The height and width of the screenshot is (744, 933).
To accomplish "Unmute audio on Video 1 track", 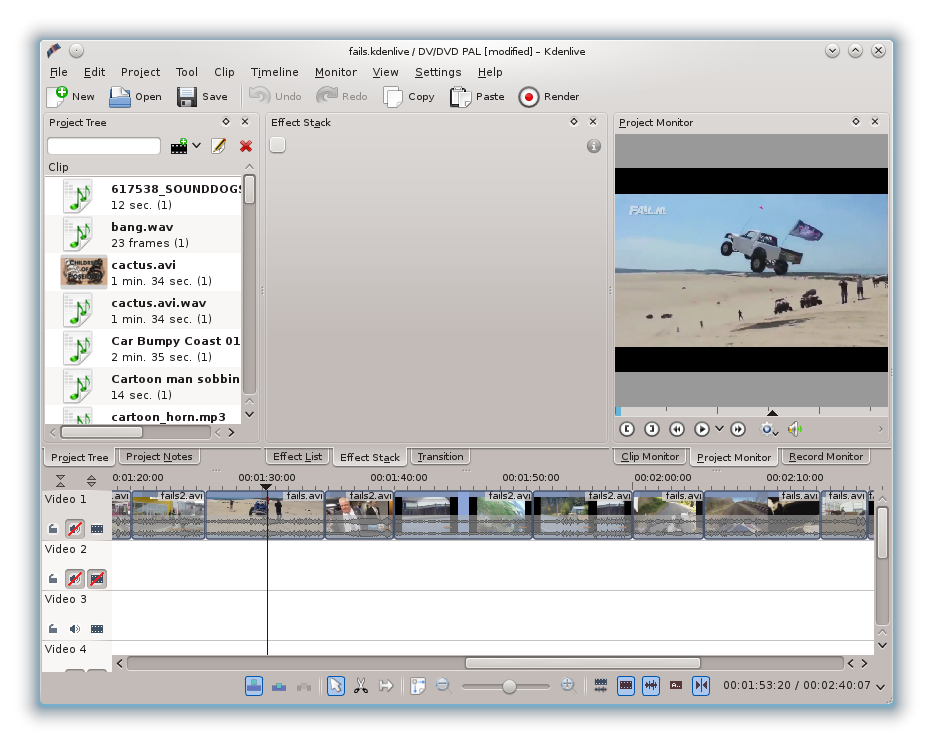I will [x=75, y=528].
